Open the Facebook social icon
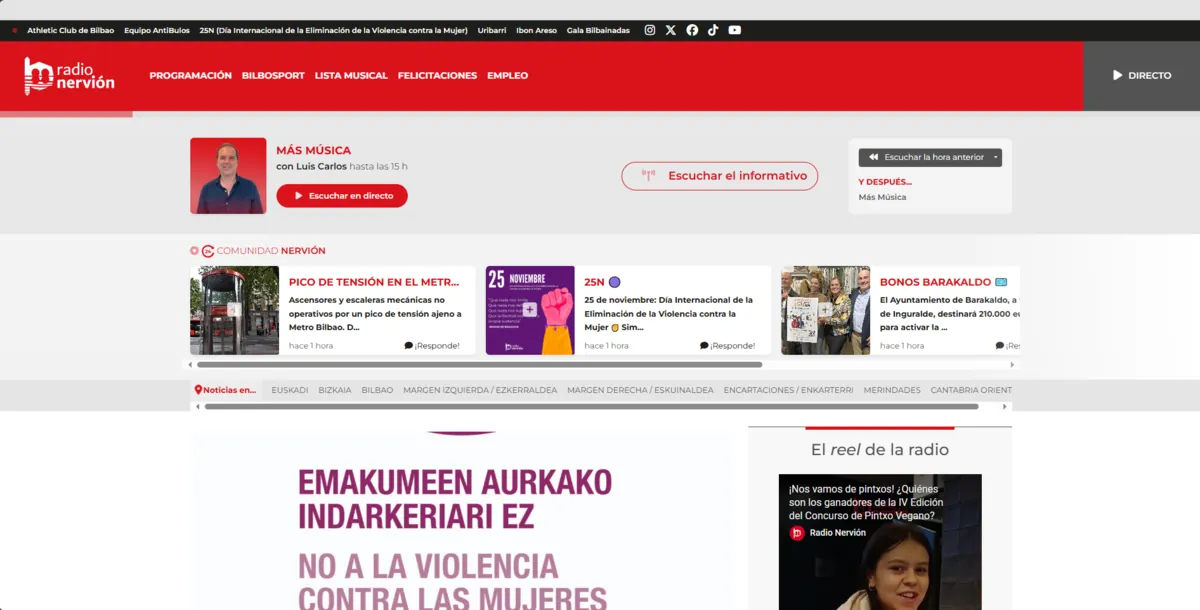Screen dimensions: 1200x610 tap(692, 30)
